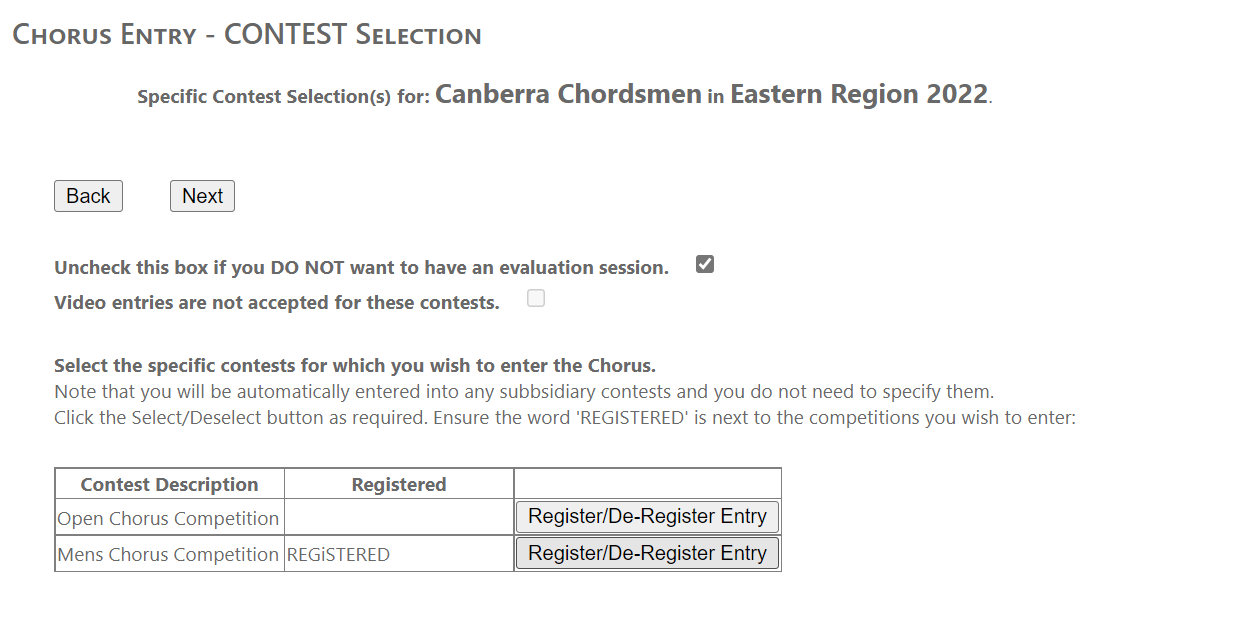Viewport: 1251px width, 643px height.
Task: Click the video entries checkbox
Action: coord(536,298)
